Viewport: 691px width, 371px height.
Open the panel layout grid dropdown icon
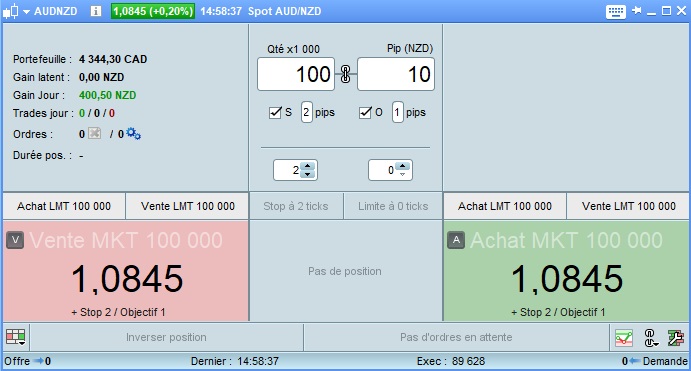[16, 338]
